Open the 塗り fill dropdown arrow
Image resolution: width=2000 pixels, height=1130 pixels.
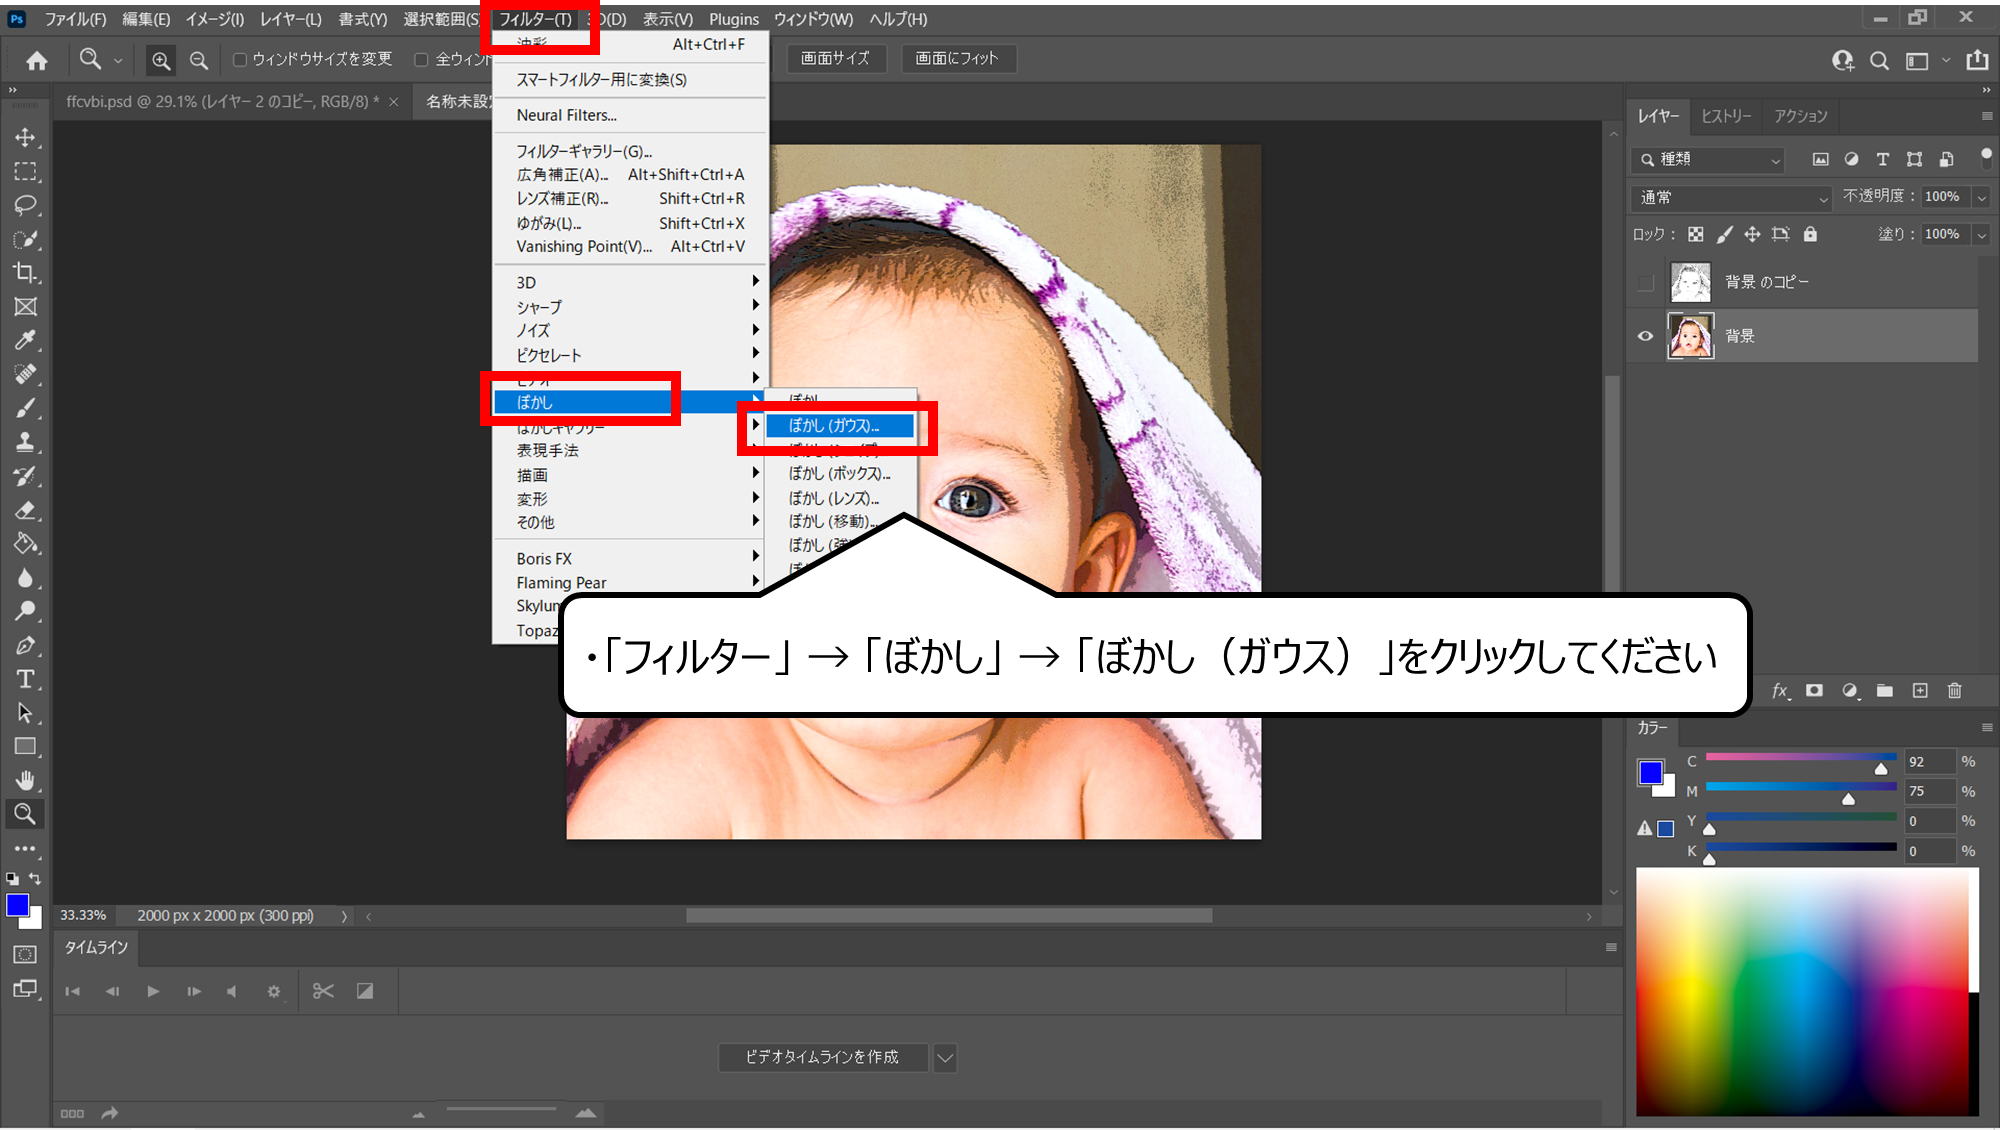1981,234
